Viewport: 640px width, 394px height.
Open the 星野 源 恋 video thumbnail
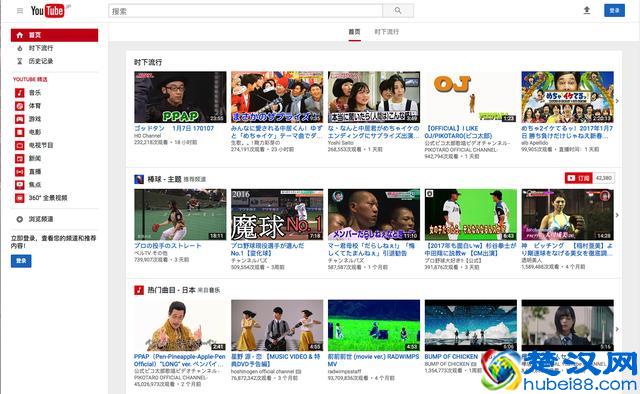[x=277, y=325]
